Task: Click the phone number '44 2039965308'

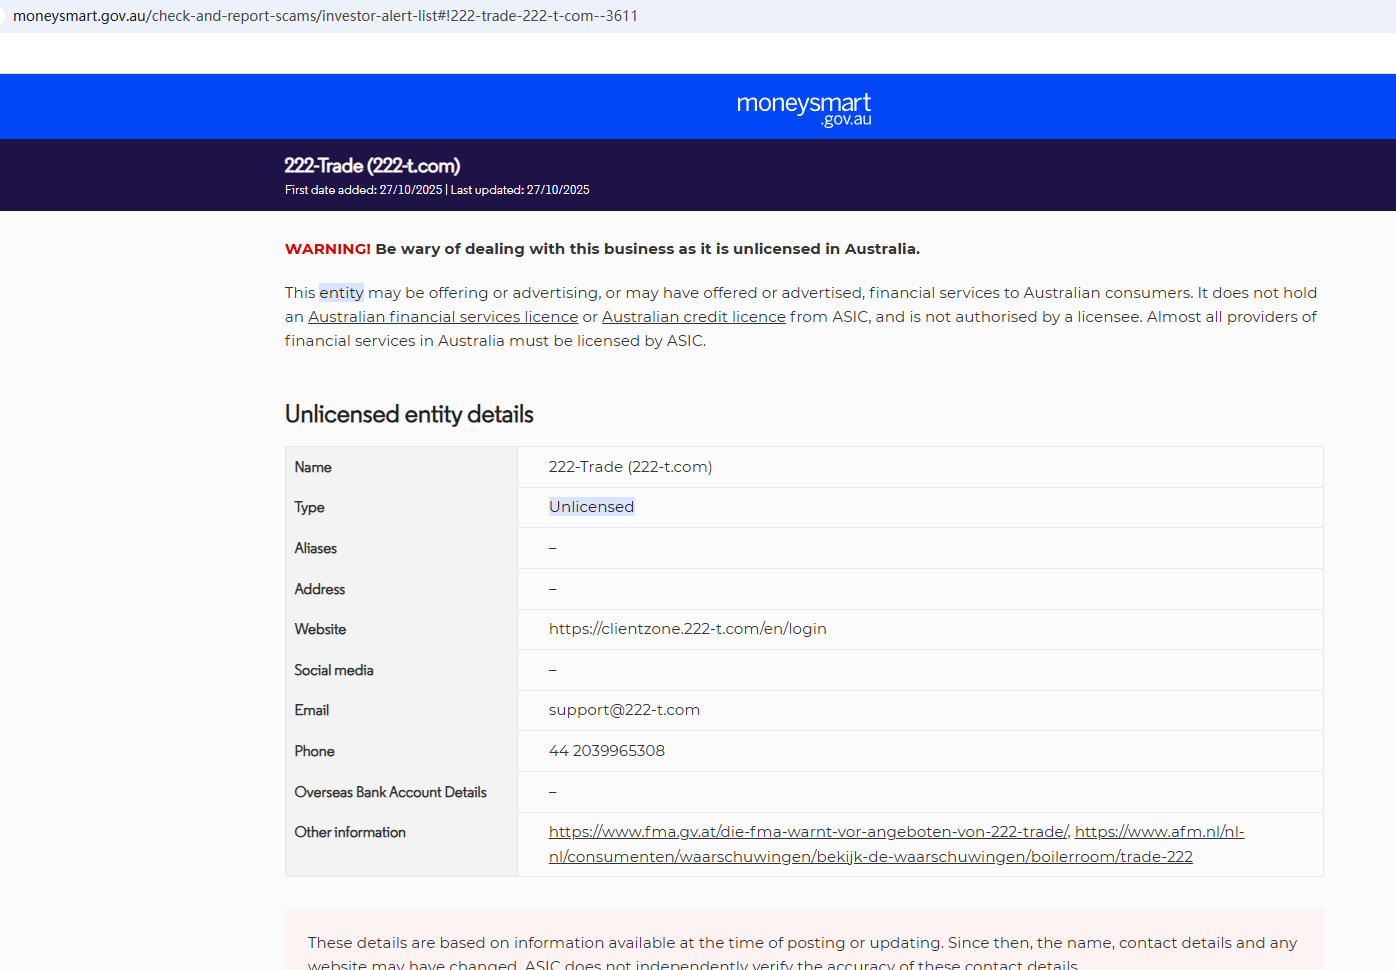Action: coord(606,751)
